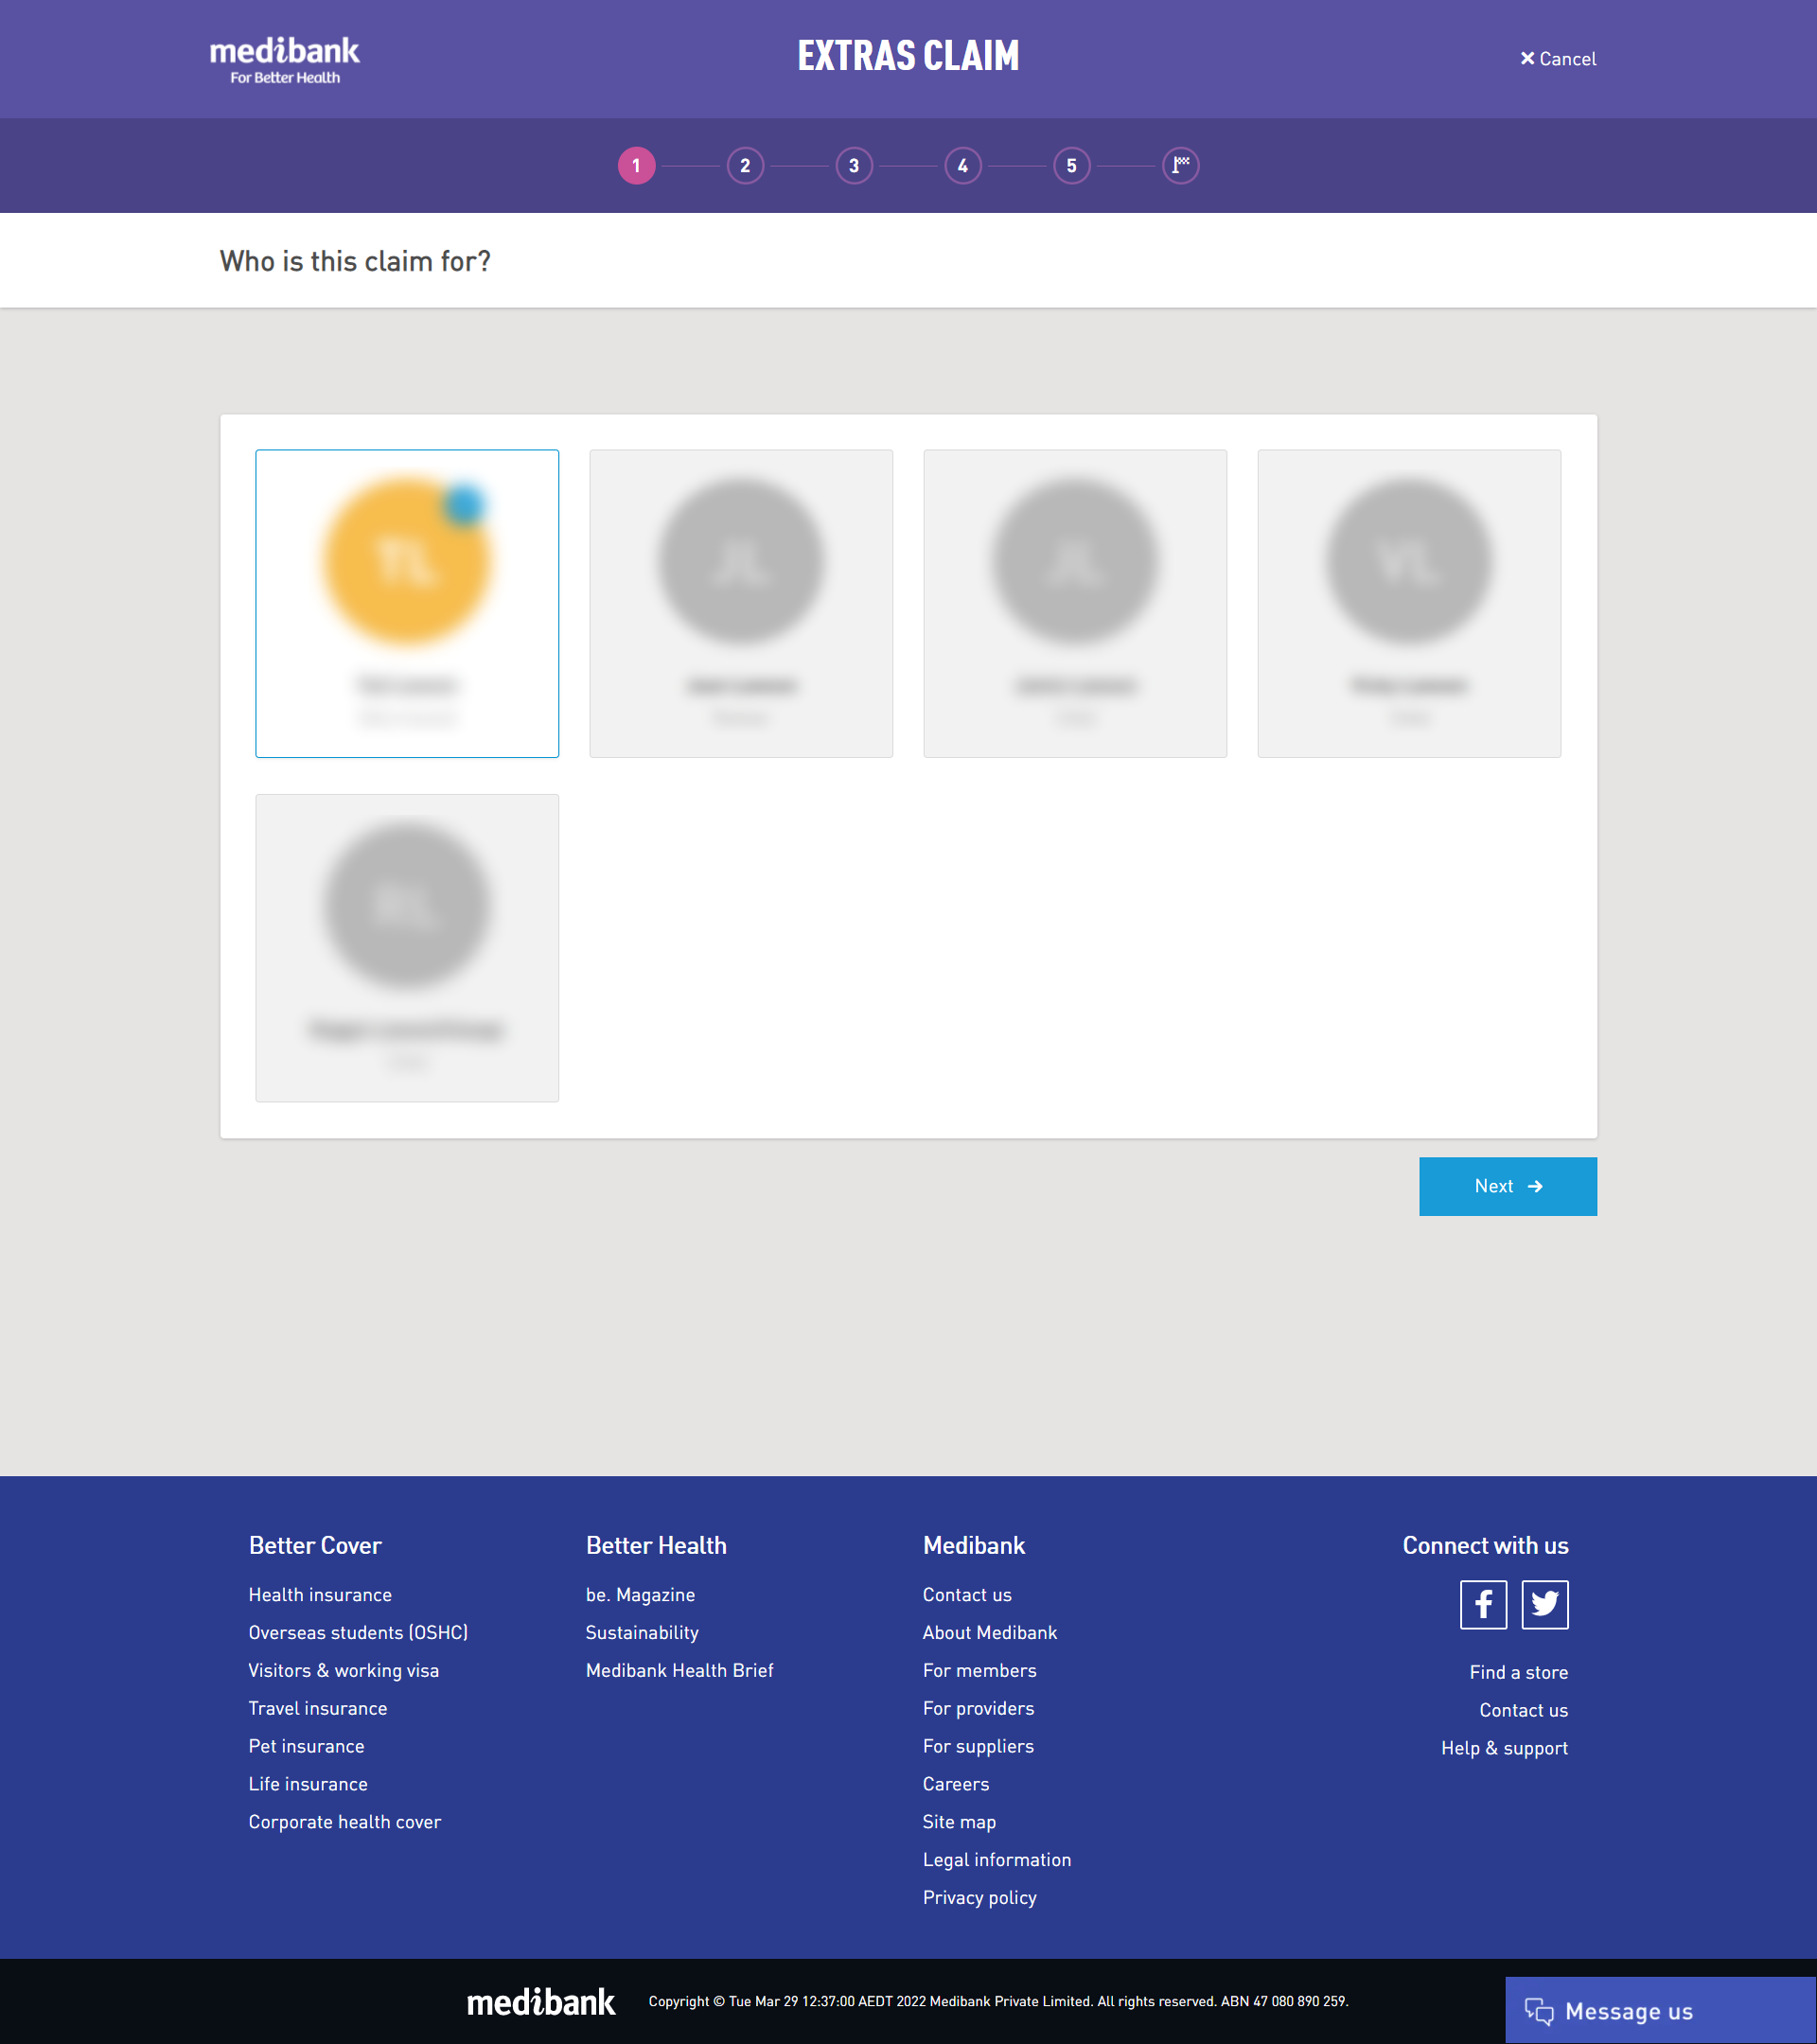Open the Privacy policy link

coord(980,1899)
